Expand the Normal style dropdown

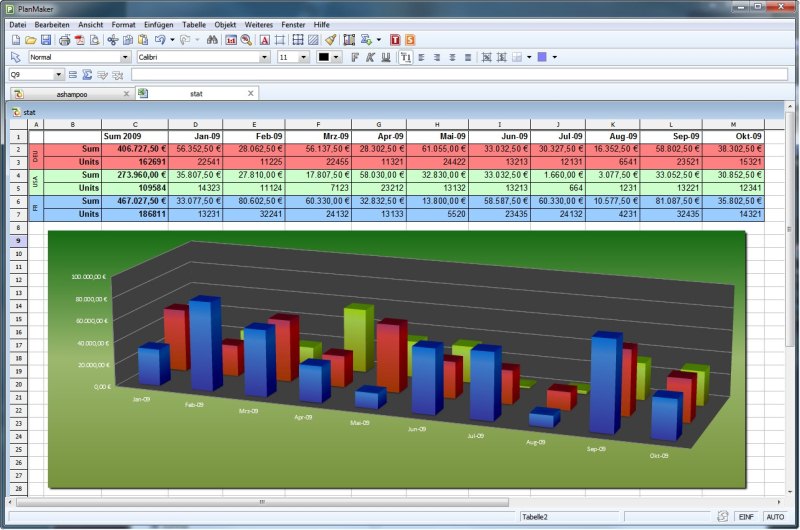125,58
